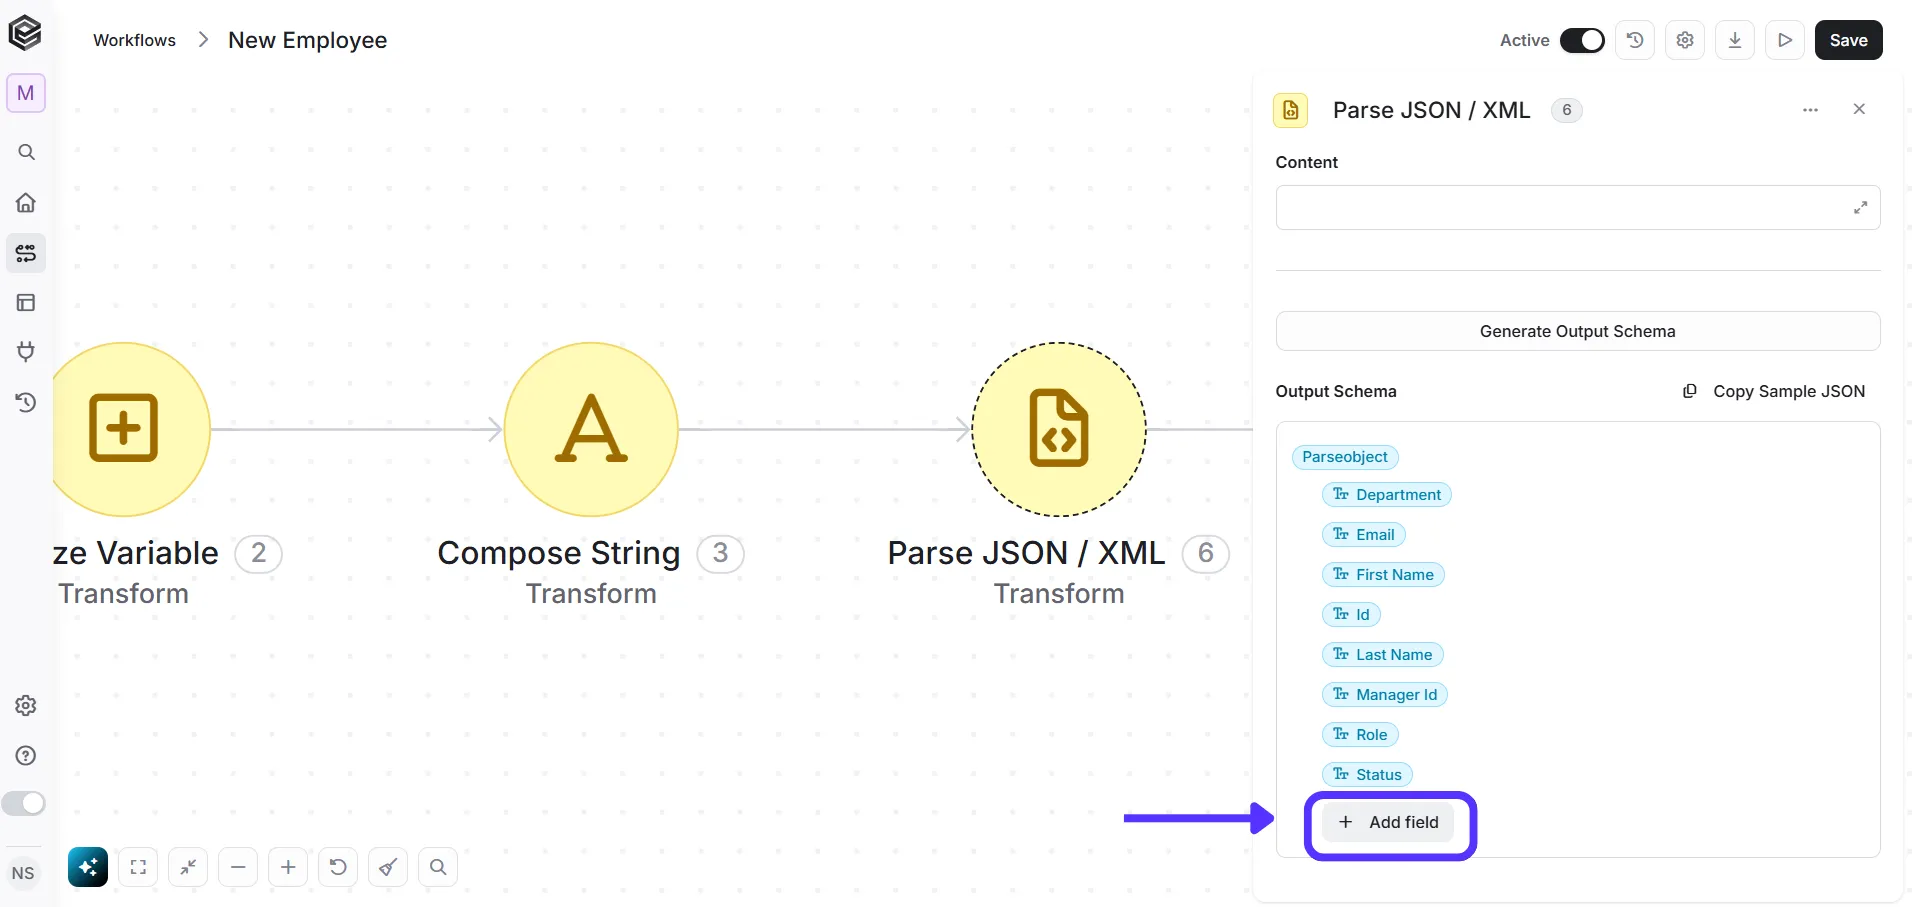Screen dimensions: 1912x907
Task: Select Parse JSON / XML node on canvas
Action: pos(1059,429)
